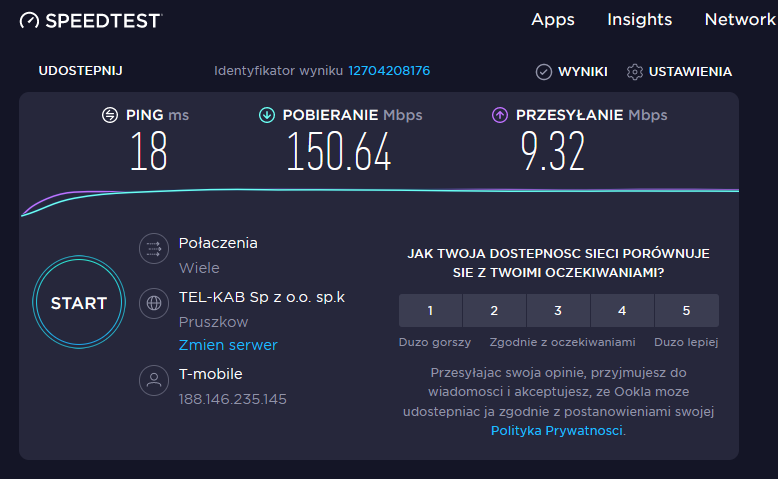Open the Apps menu item
This screenshot has width=778, height=479.
tap(553, 19)
